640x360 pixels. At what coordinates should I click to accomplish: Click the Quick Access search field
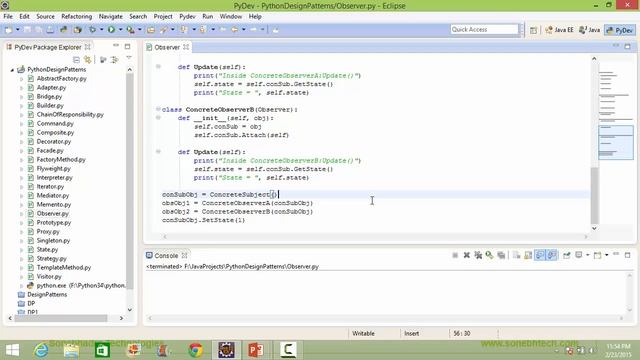[x=484, y=29]
